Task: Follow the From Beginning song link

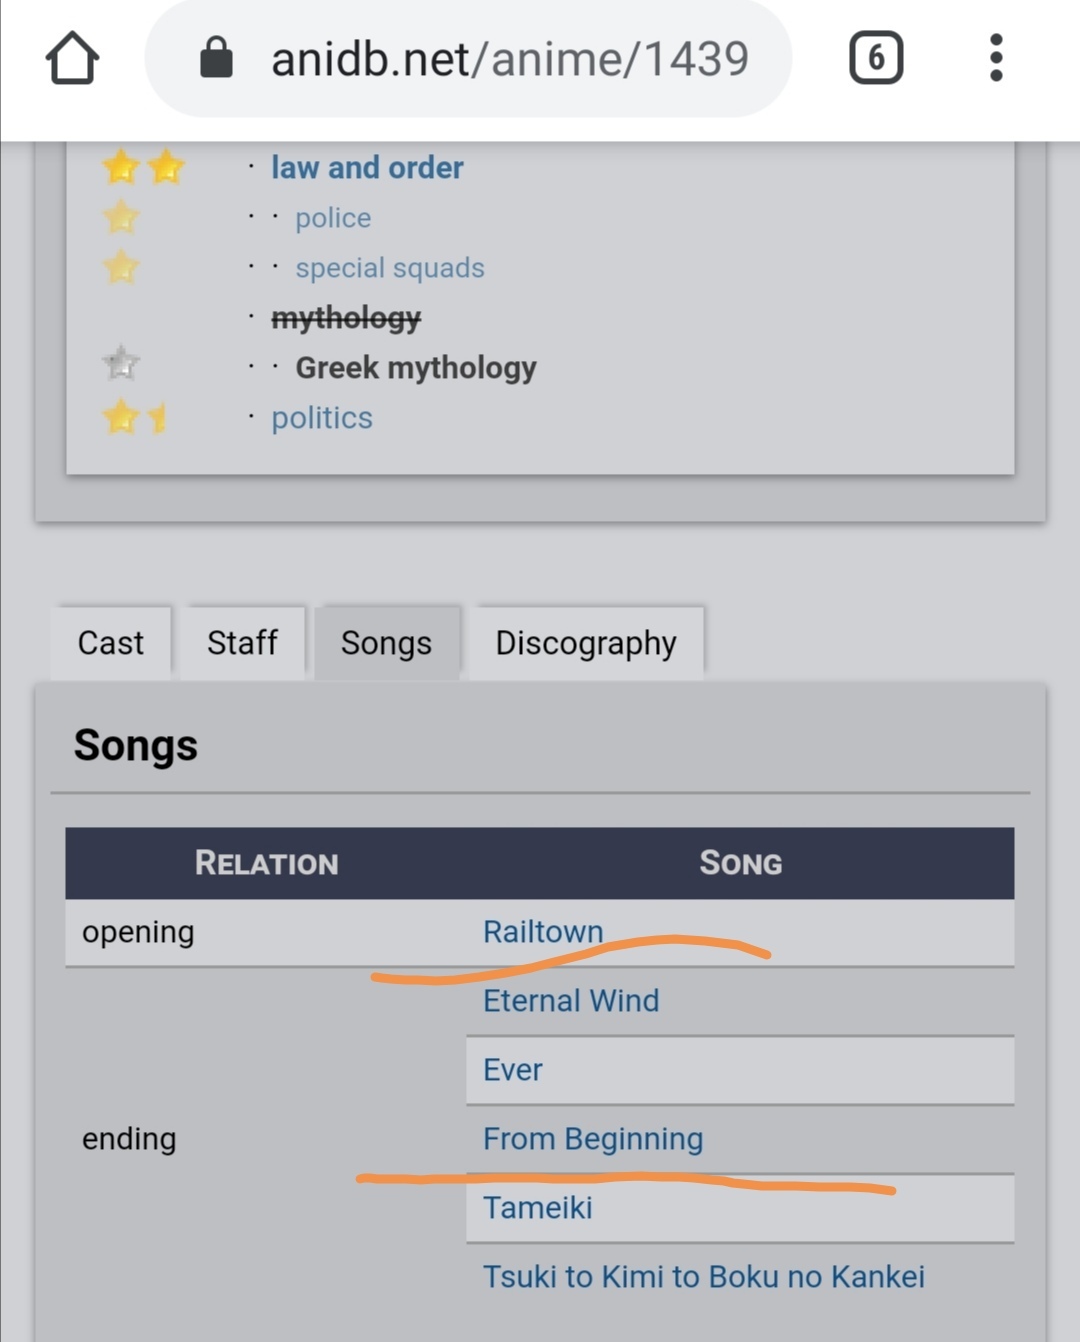Action: pyautogui.click(x=593, y=1138)
